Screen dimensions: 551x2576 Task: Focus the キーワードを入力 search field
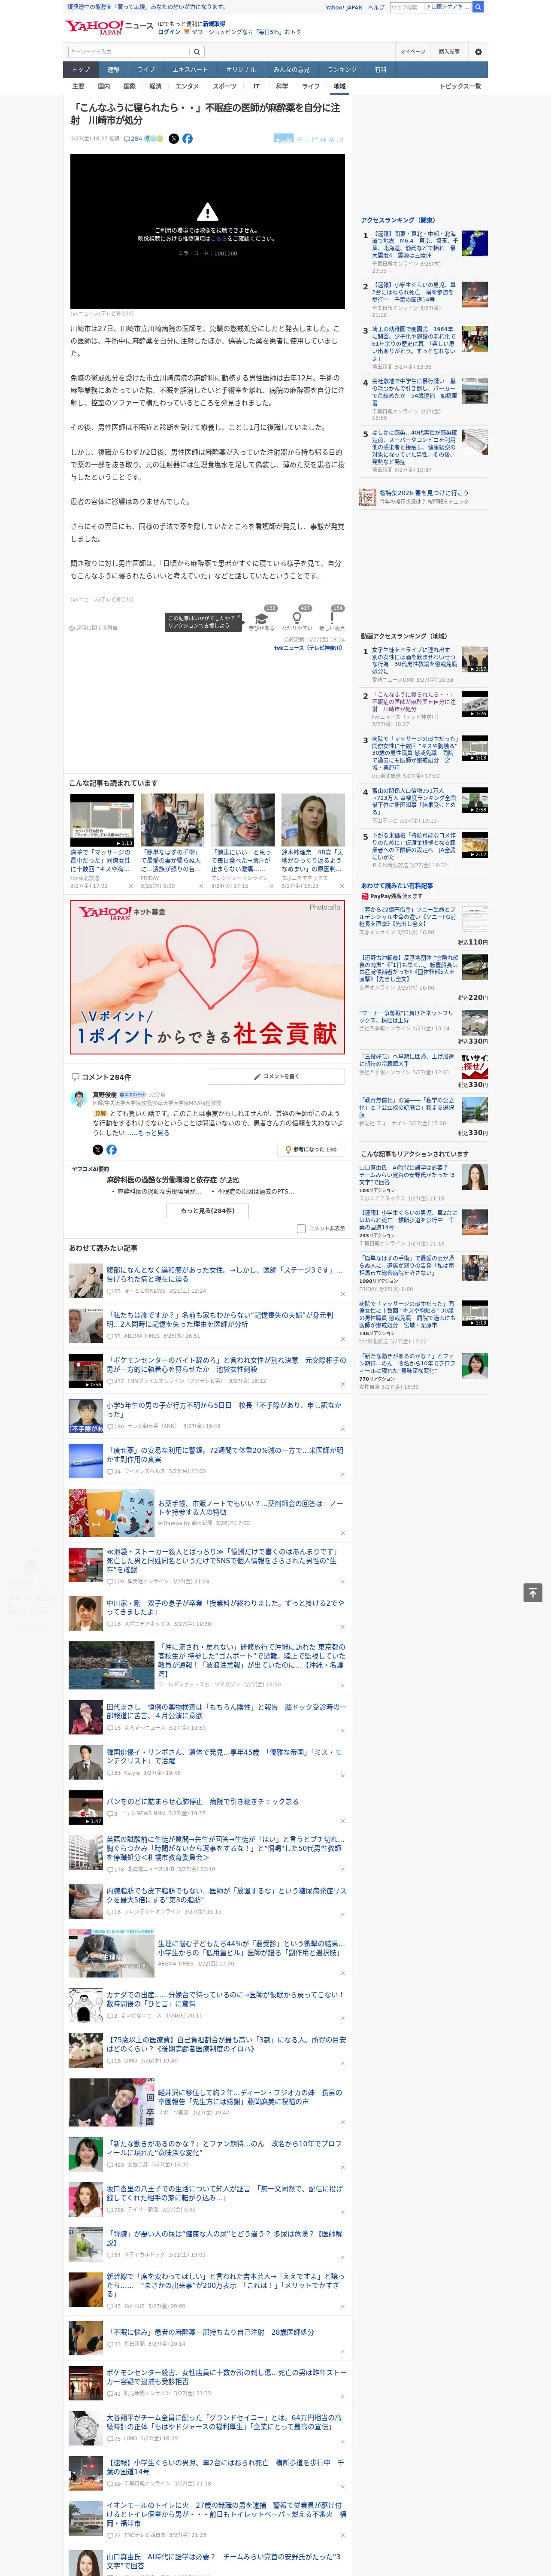click(129, 52)
